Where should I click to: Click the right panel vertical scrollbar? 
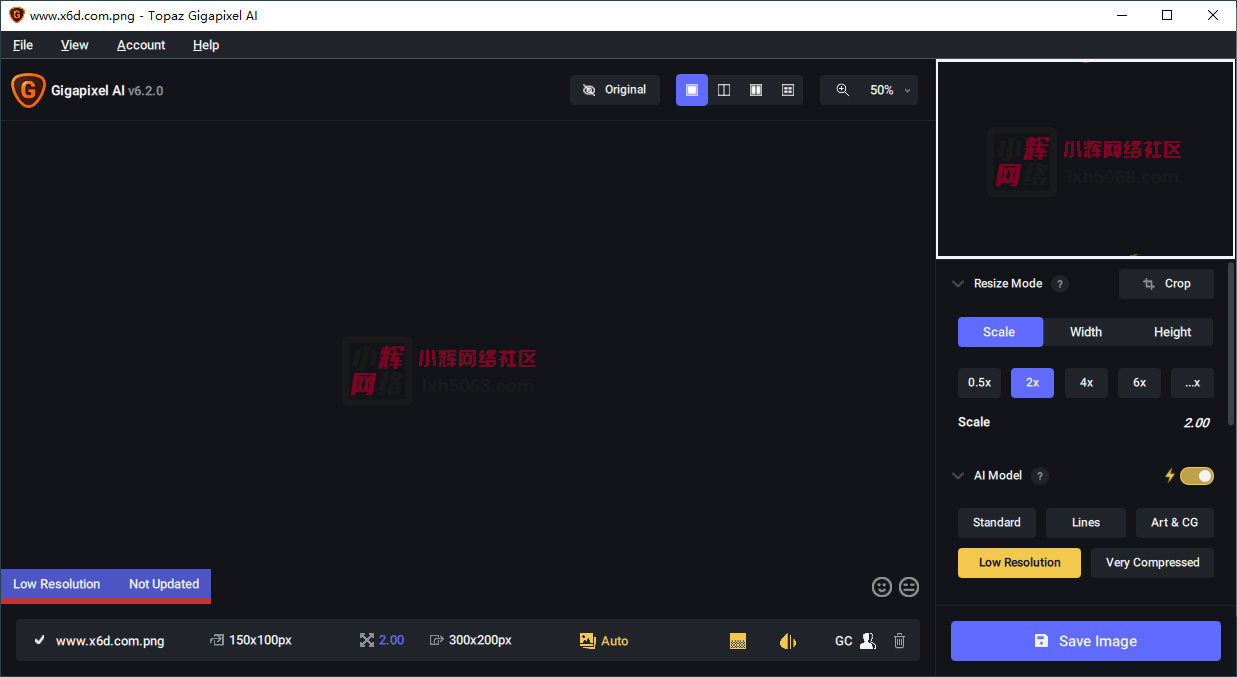click(x=1231, y=345)
